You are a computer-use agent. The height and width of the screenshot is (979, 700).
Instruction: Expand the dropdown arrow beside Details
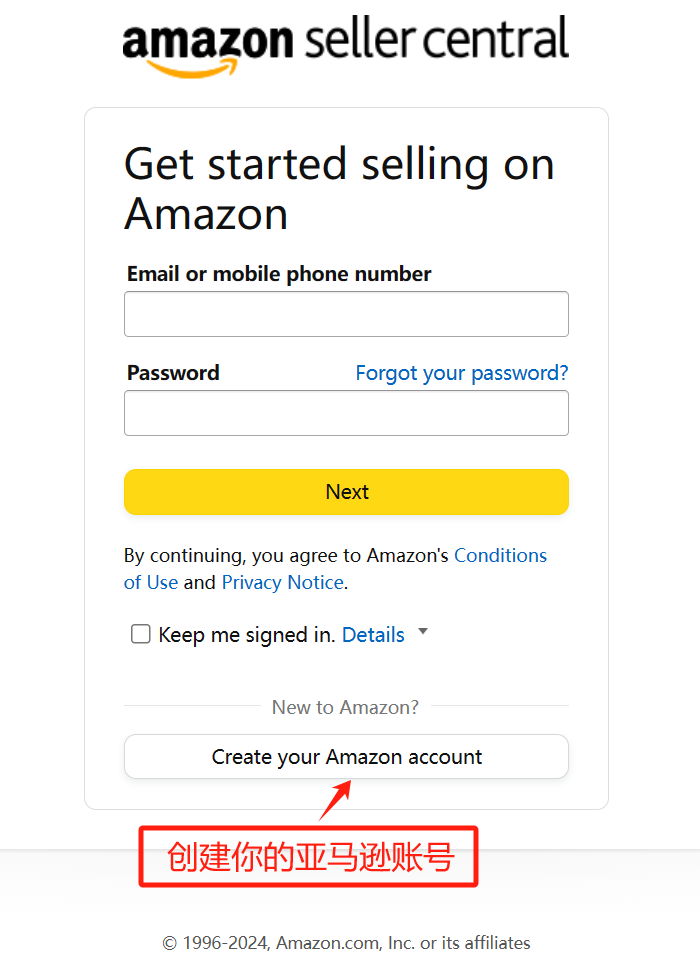(x=423, y=632)
